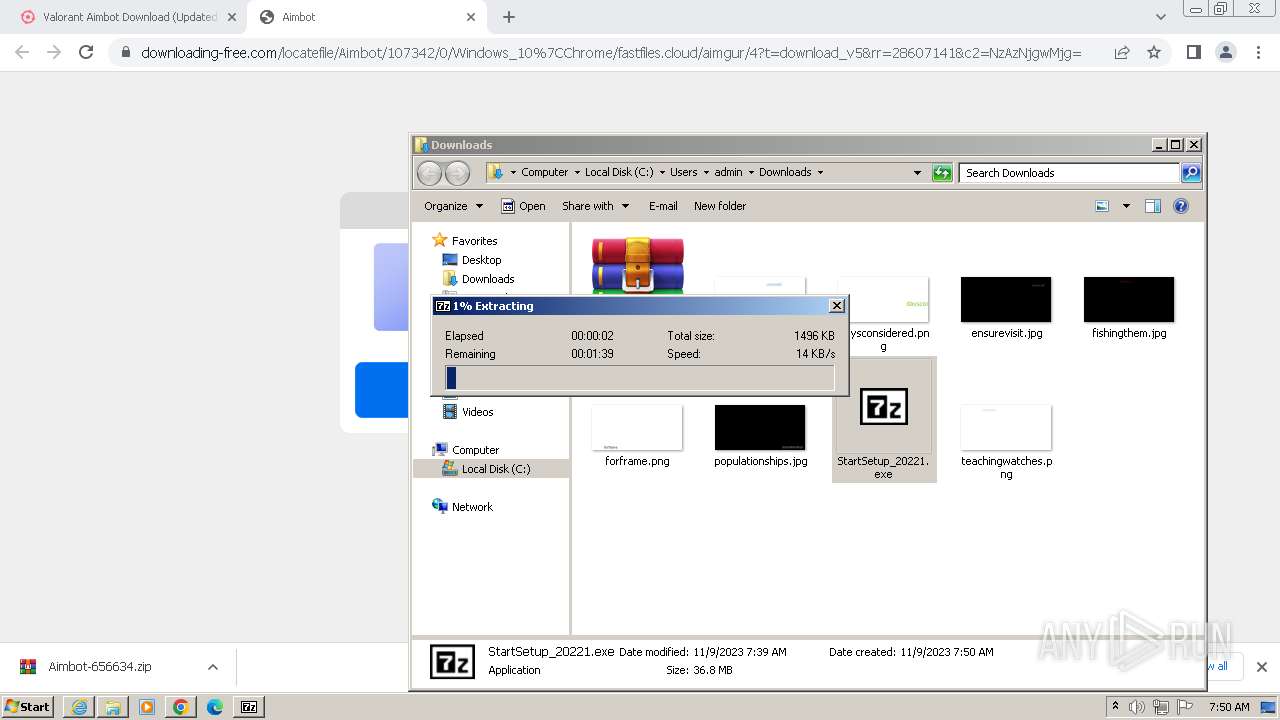This screenshot has height=720, width=1280.
Task: Select fishingthem.jpg thumbnail
Action: [x=1129, y=299]
